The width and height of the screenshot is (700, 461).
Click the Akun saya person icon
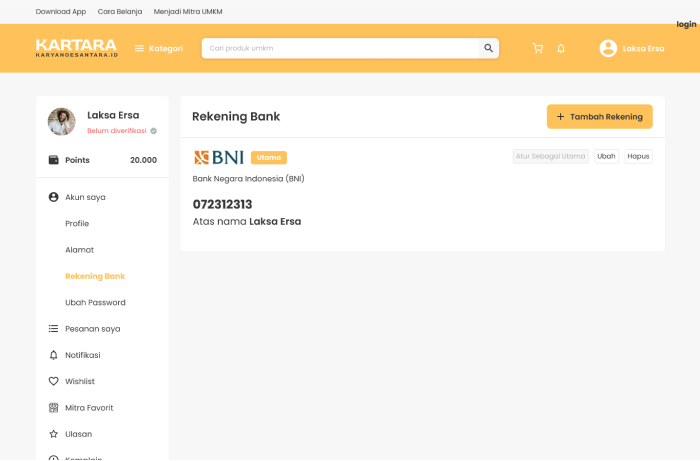(54, 197)
